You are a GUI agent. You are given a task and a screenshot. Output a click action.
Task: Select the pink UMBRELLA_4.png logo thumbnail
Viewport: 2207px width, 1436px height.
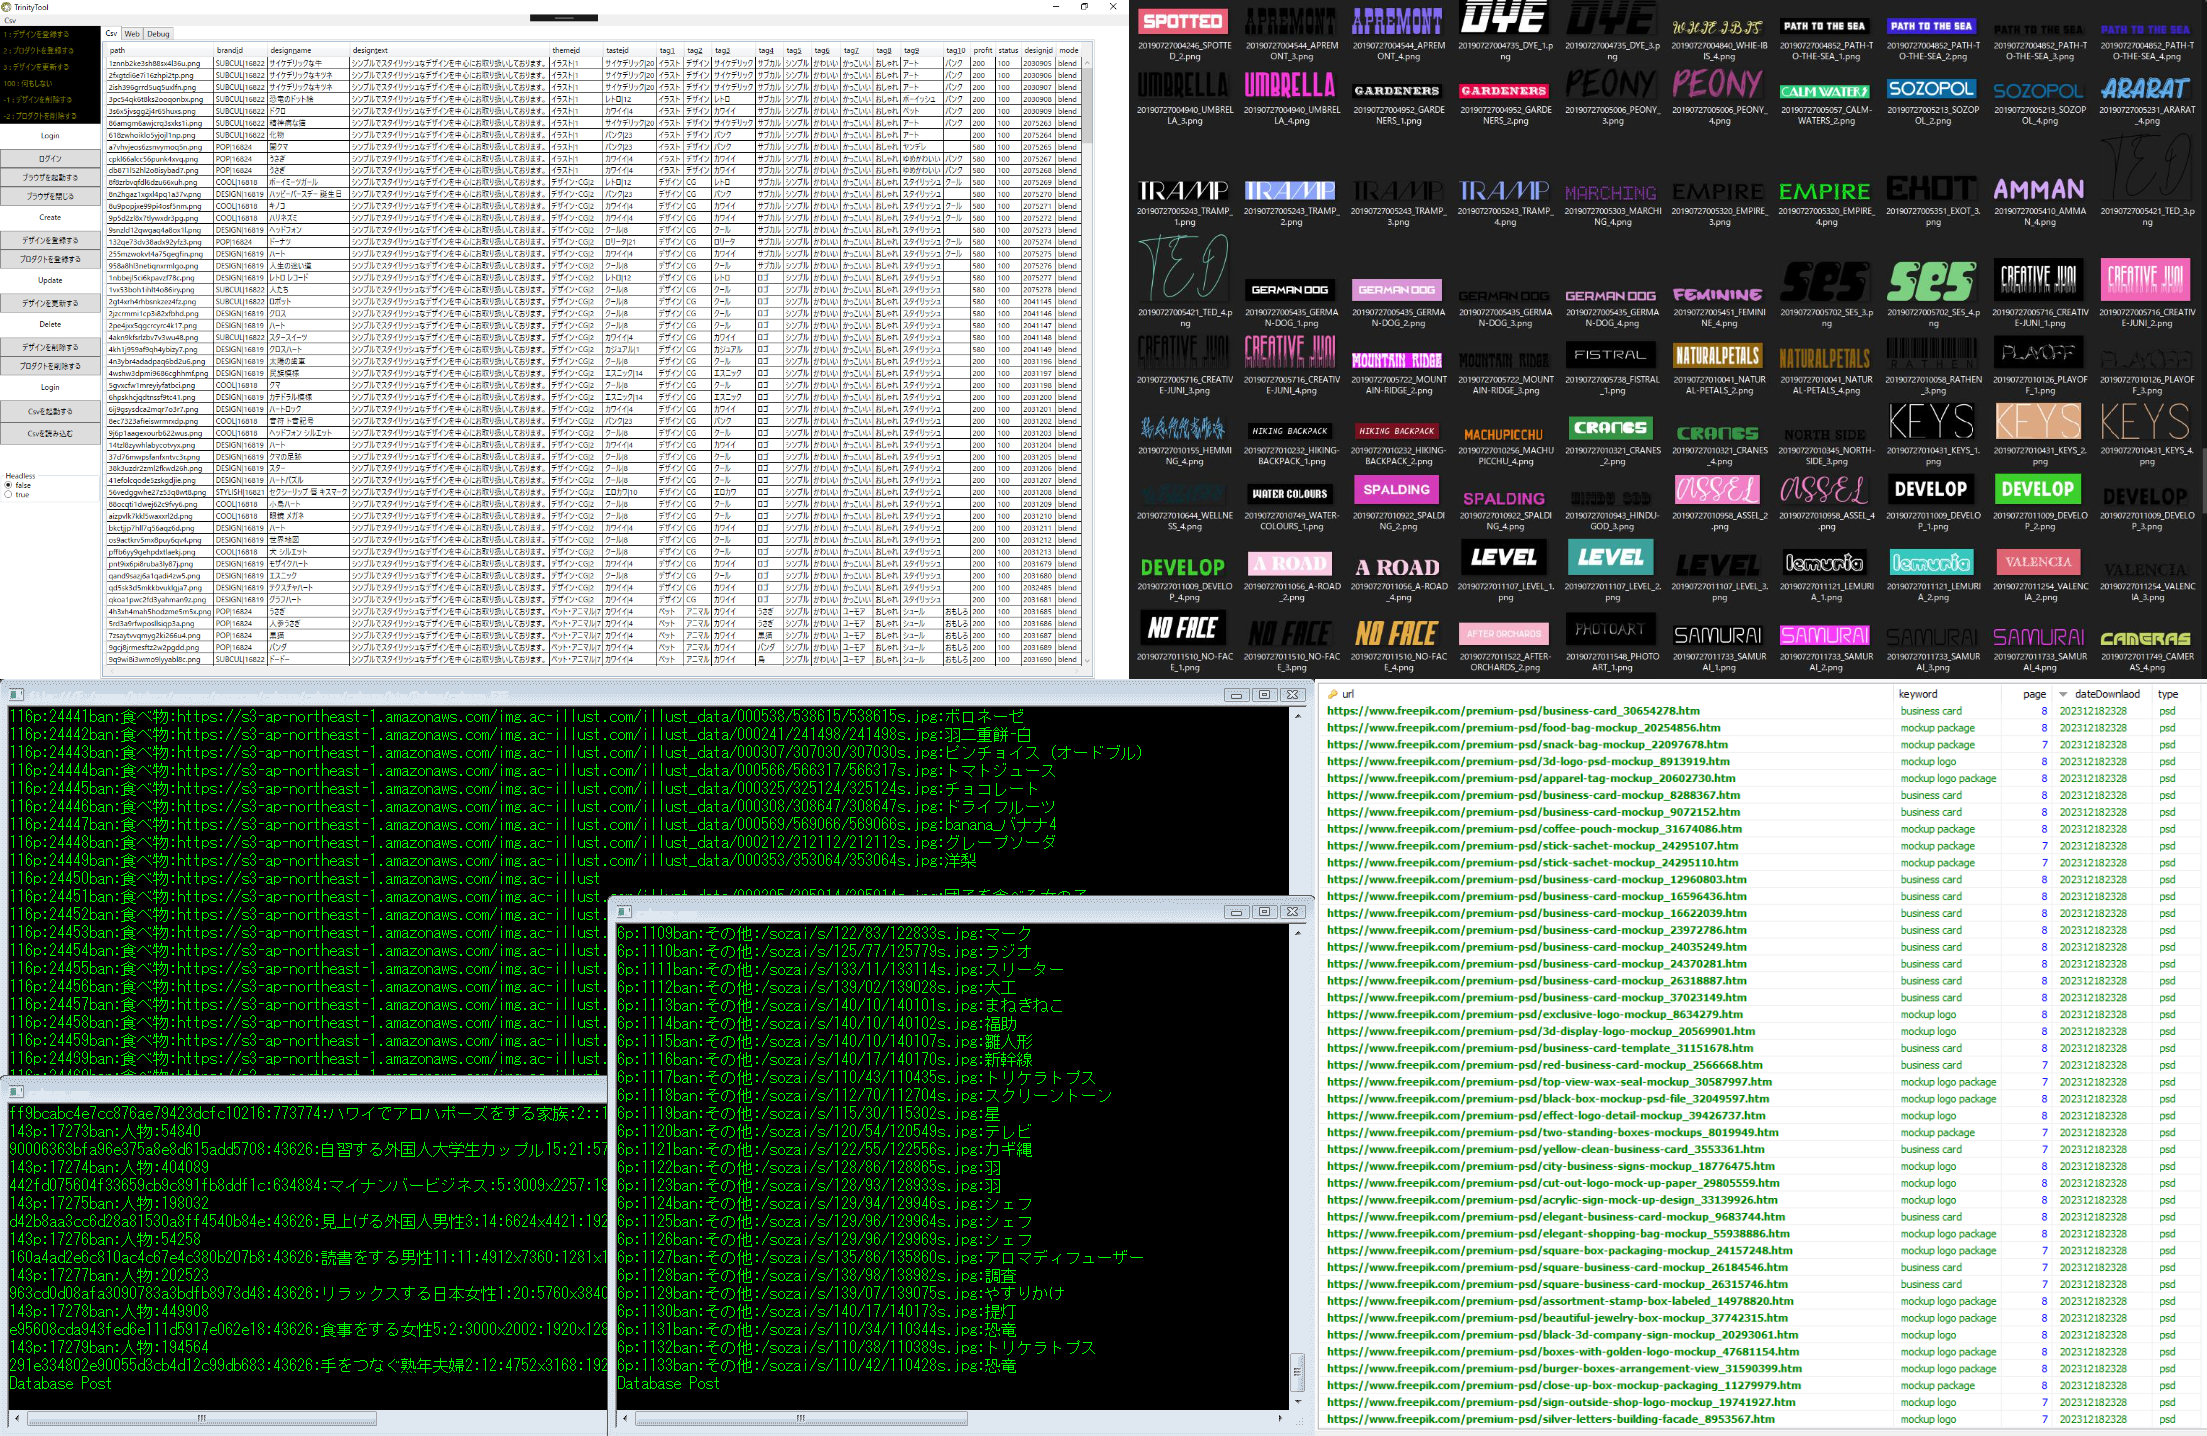click(x=1290, y=86)
